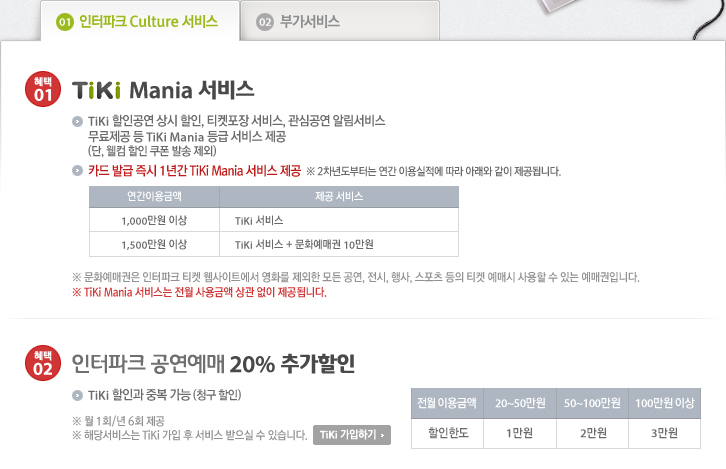Image resolution: width=726 pixels, height=469 pixels.
Task: Select the 연간이용금액 table header
Action: [154, 197]
